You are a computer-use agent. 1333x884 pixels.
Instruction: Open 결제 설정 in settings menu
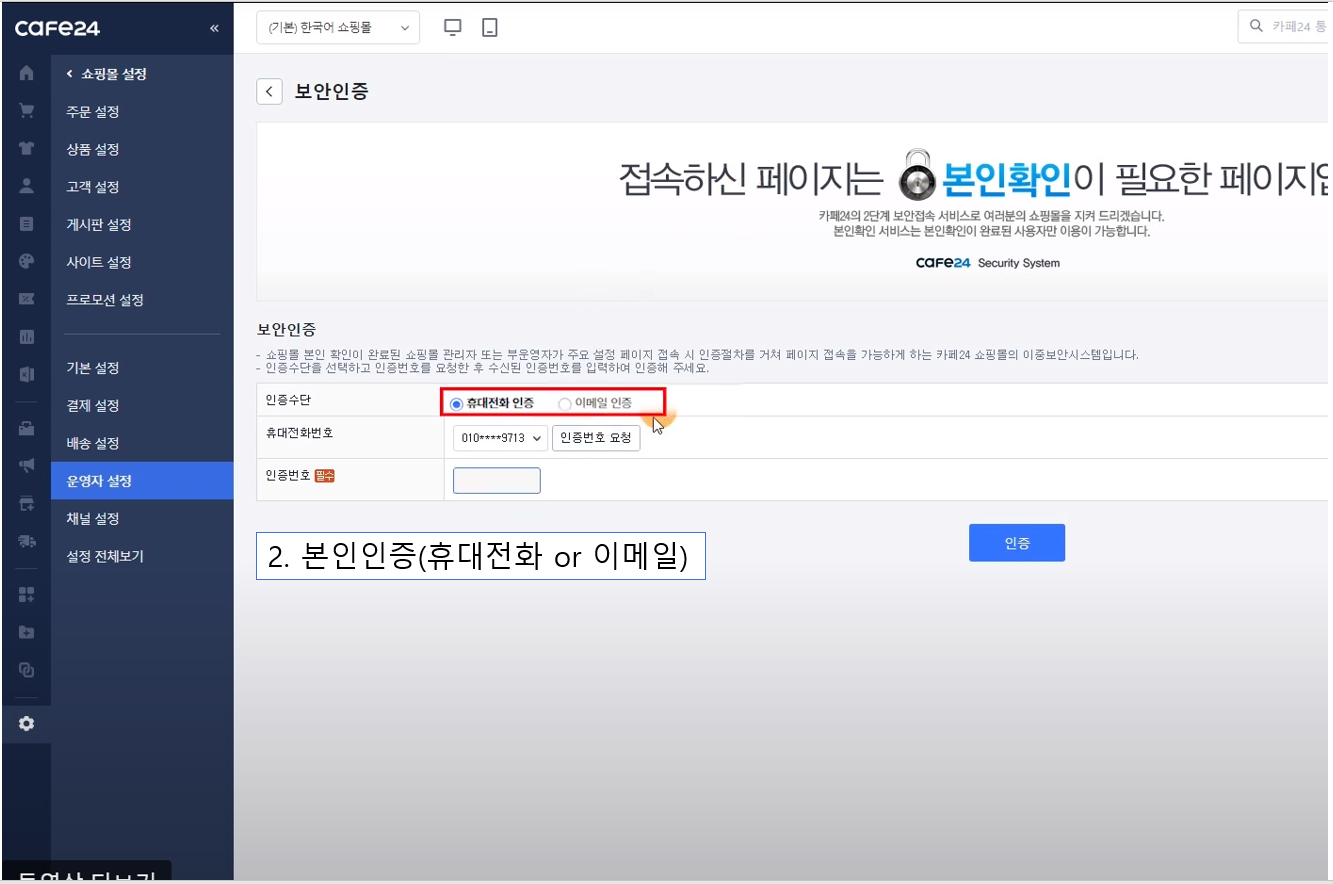click(x=93, y=405)
